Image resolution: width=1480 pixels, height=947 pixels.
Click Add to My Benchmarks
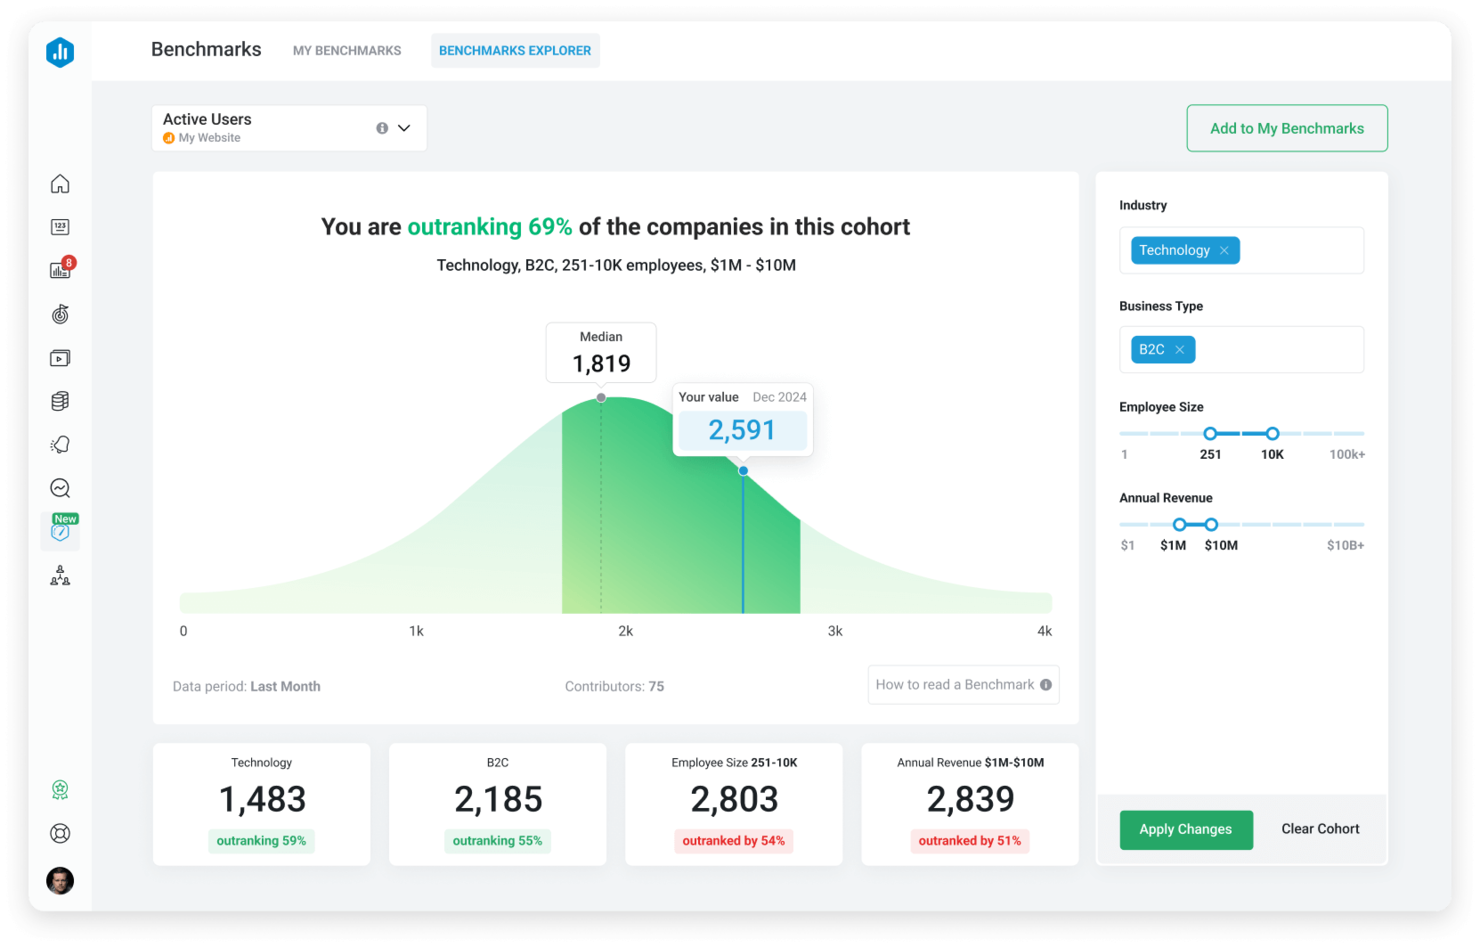coord(1286,128)
